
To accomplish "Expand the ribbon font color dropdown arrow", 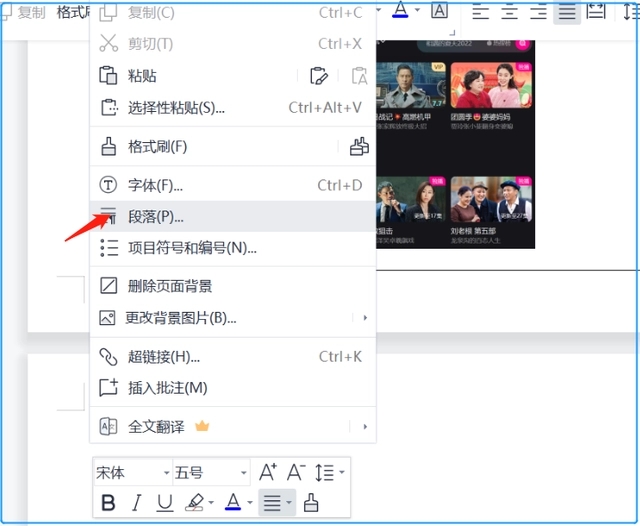I will [417, 10].
